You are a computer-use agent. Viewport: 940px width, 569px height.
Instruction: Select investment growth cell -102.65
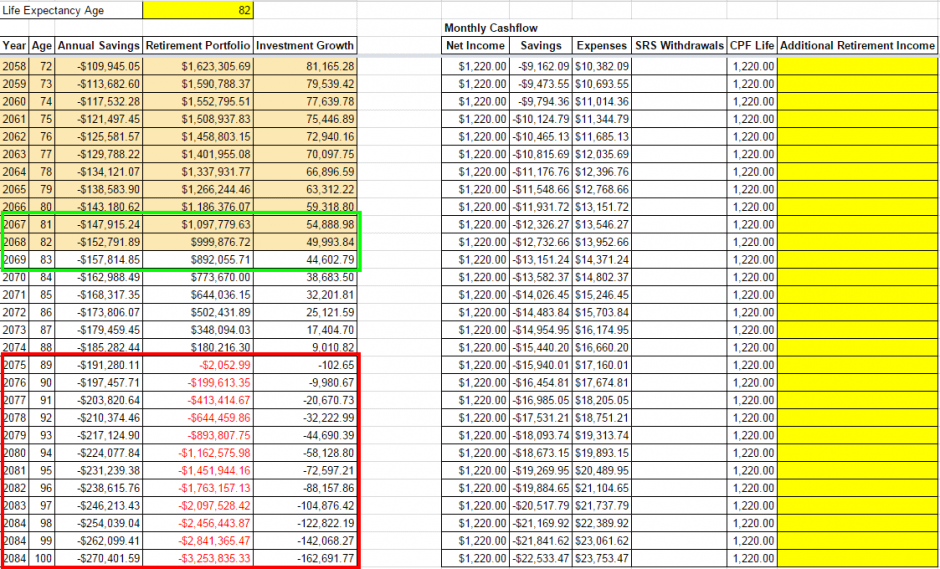click(x=305, y=365)
